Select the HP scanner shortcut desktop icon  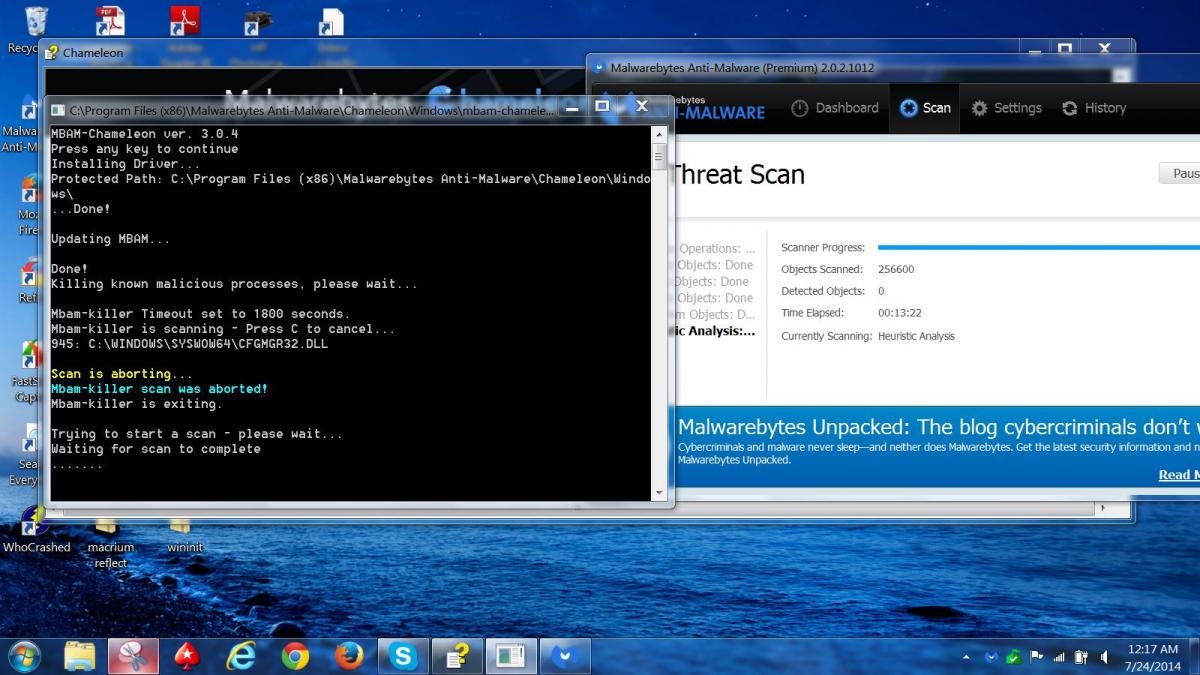pos(258,22)
